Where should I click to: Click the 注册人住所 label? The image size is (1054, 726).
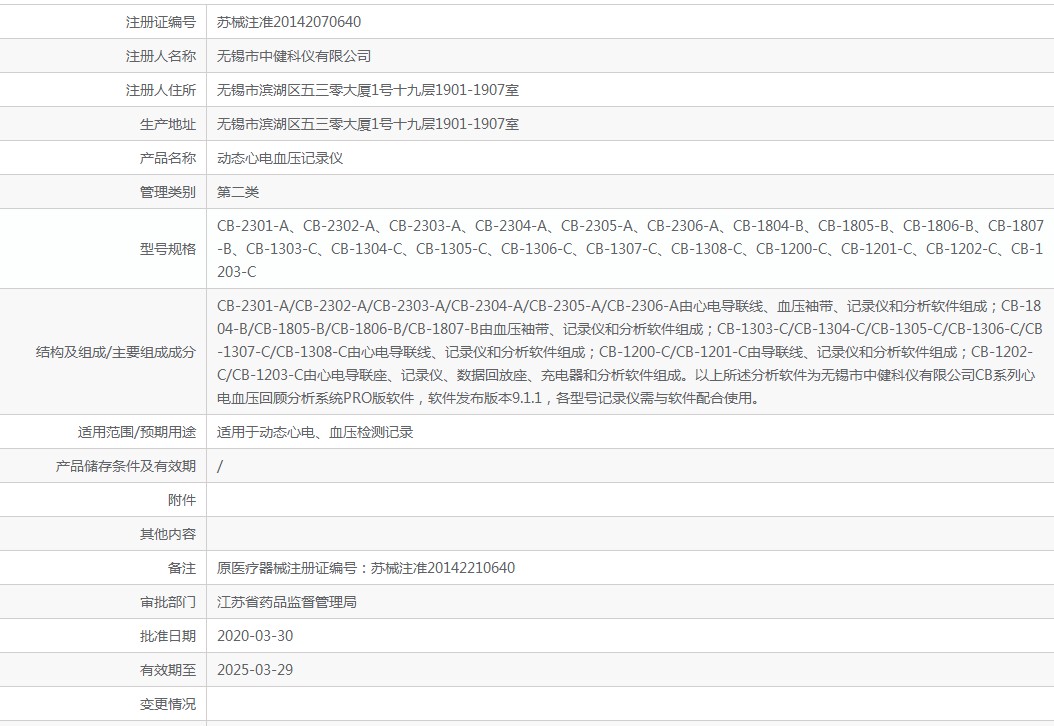161,90
